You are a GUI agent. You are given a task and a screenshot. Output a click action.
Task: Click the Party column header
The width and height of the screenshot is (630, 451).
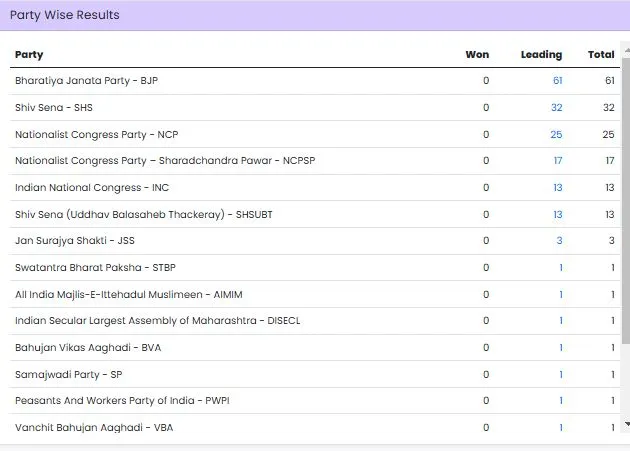tap(29, 55)
